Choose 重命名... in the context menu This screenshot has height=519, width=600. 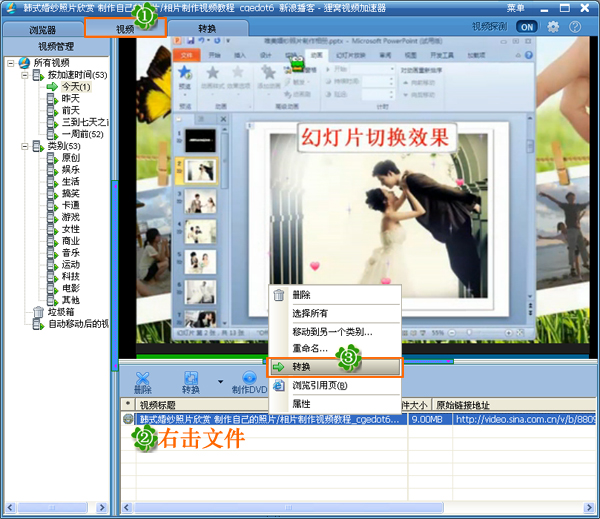[335, 348]
